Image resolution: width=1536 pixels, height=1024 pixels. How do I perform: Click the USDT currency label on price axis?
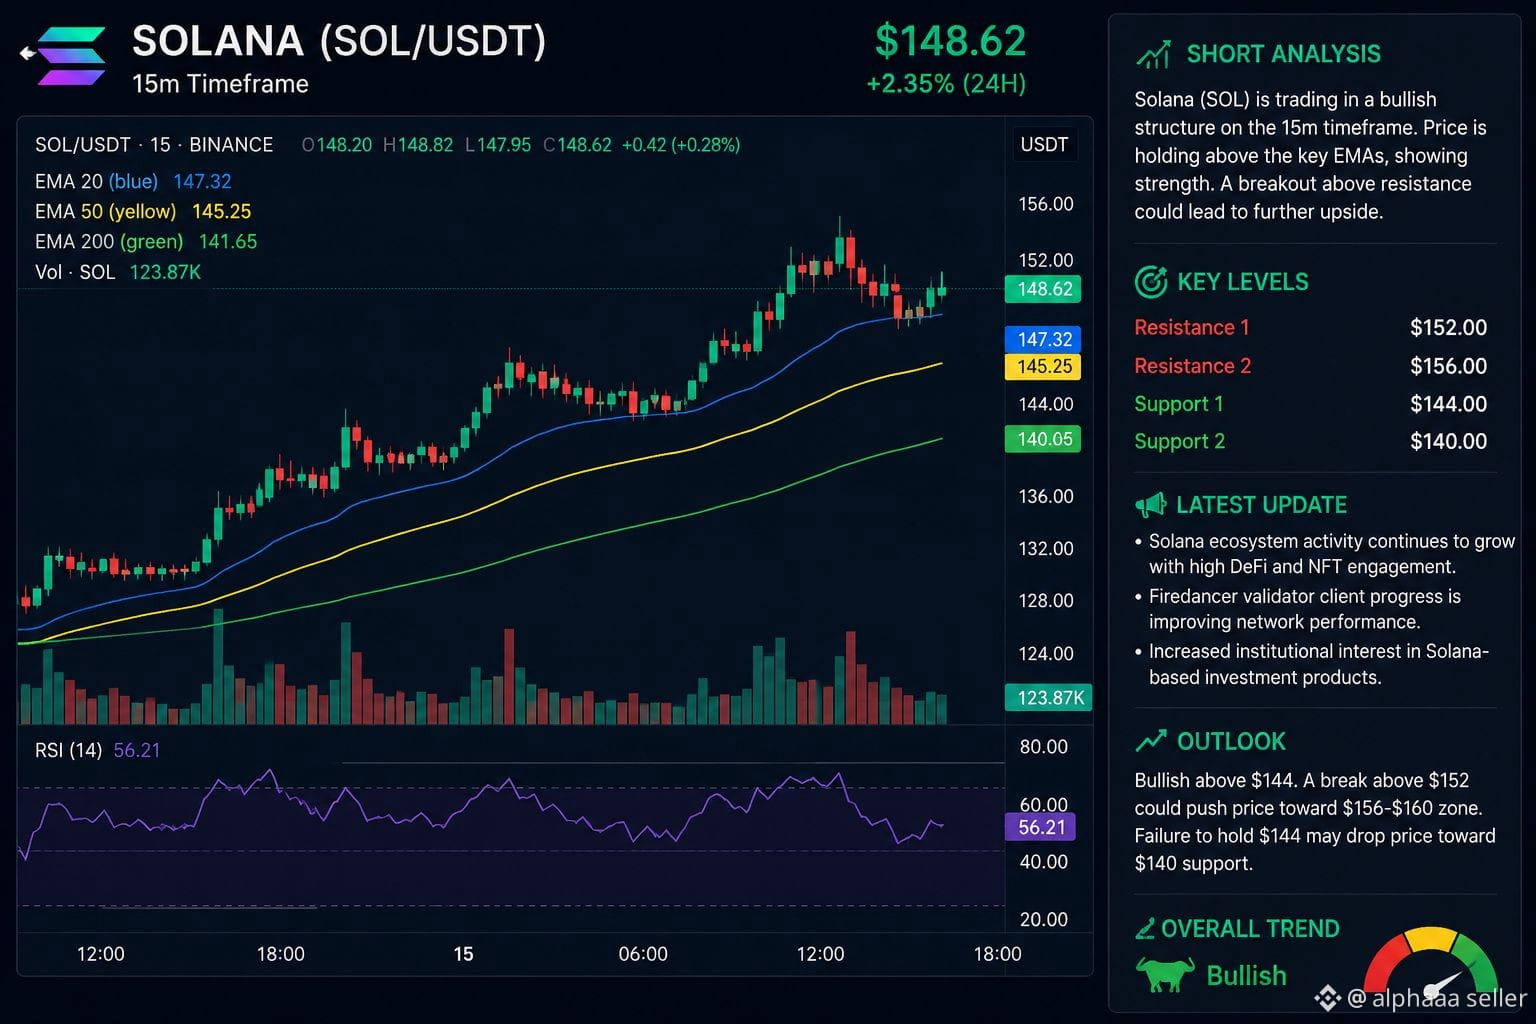(1044, 145)
